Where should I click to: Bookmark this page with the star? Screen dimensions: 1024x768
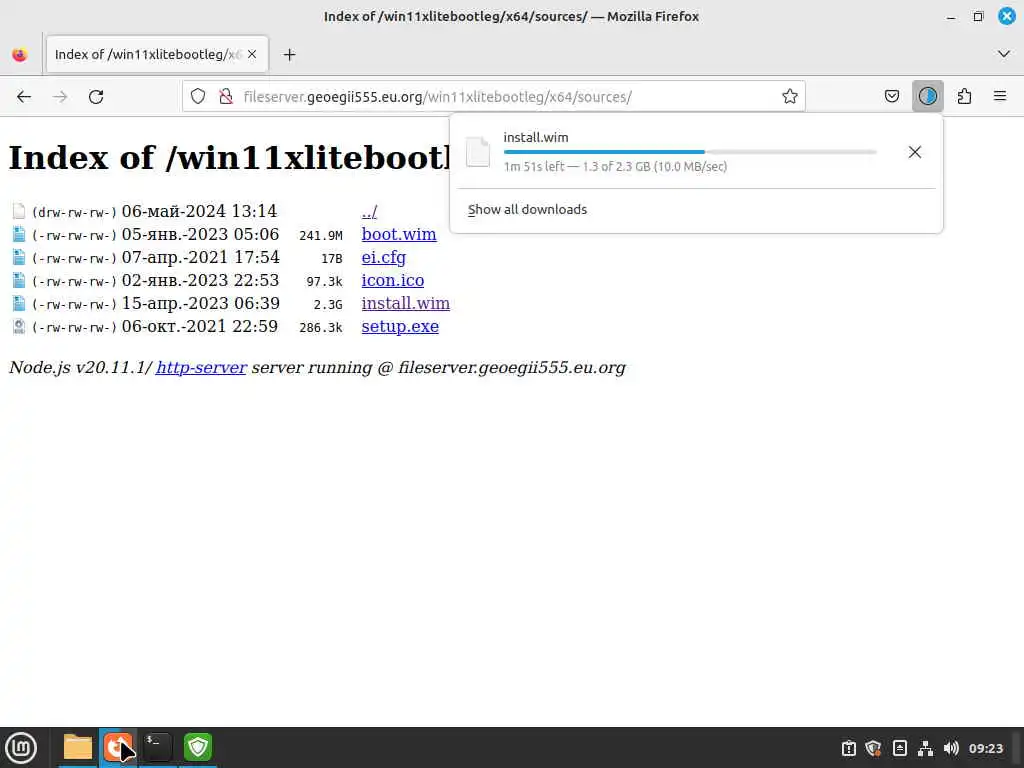790,97
